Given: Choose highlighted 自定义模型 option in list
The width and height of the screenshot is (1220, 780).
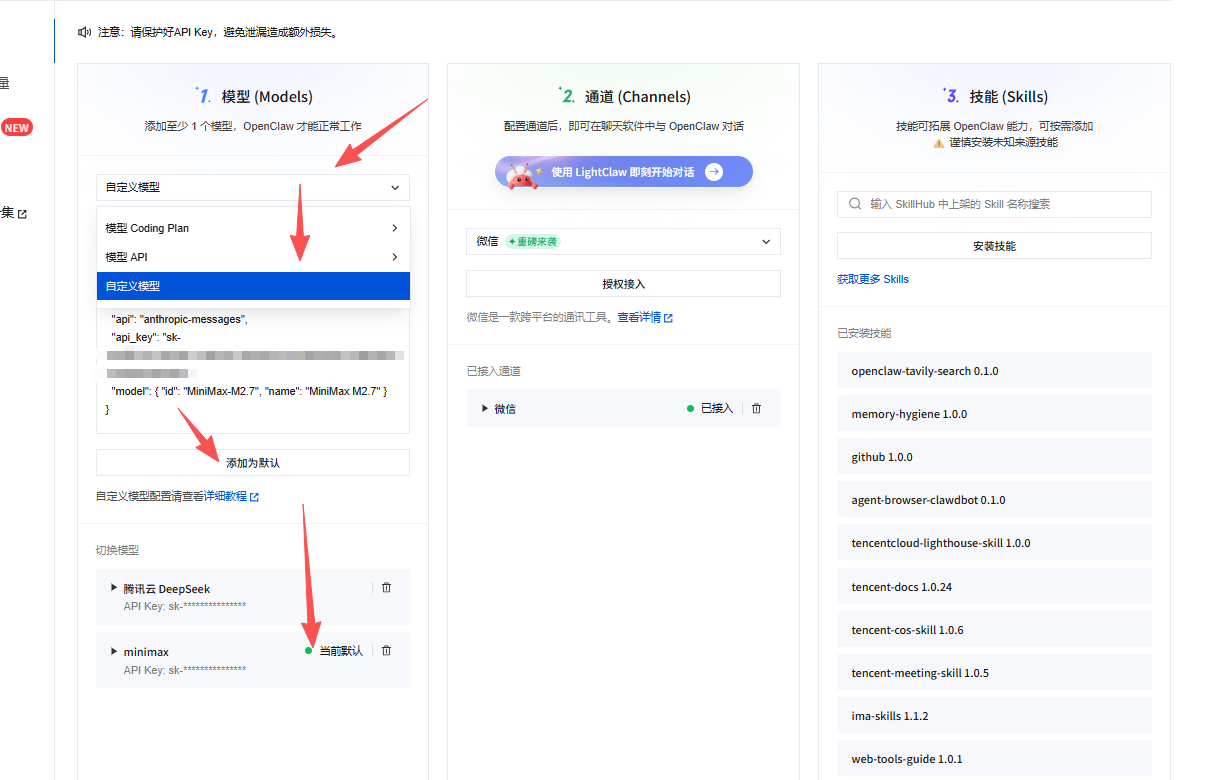Looking at the screenshot, I should point(253,286).
